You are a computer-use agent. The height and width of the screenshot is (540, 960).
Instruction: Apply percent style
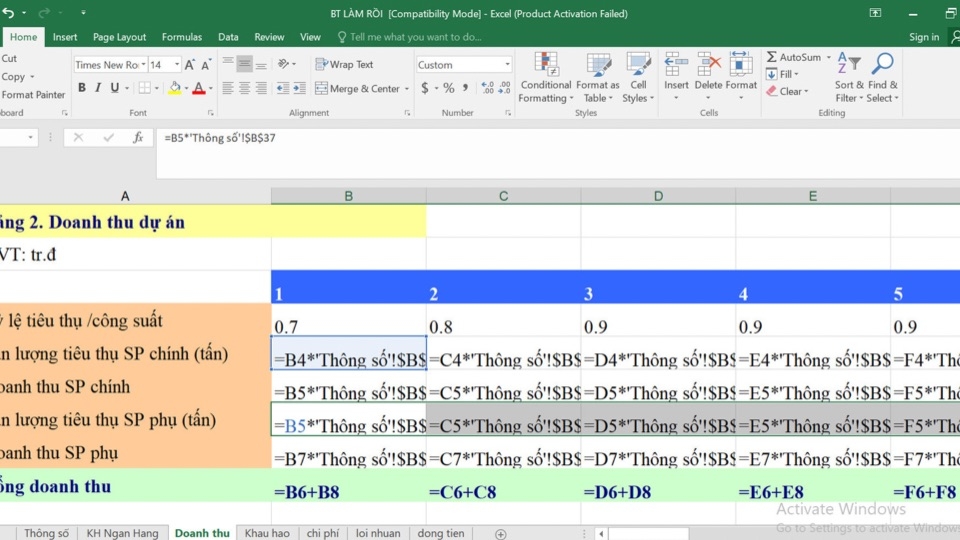pos(449,88)
